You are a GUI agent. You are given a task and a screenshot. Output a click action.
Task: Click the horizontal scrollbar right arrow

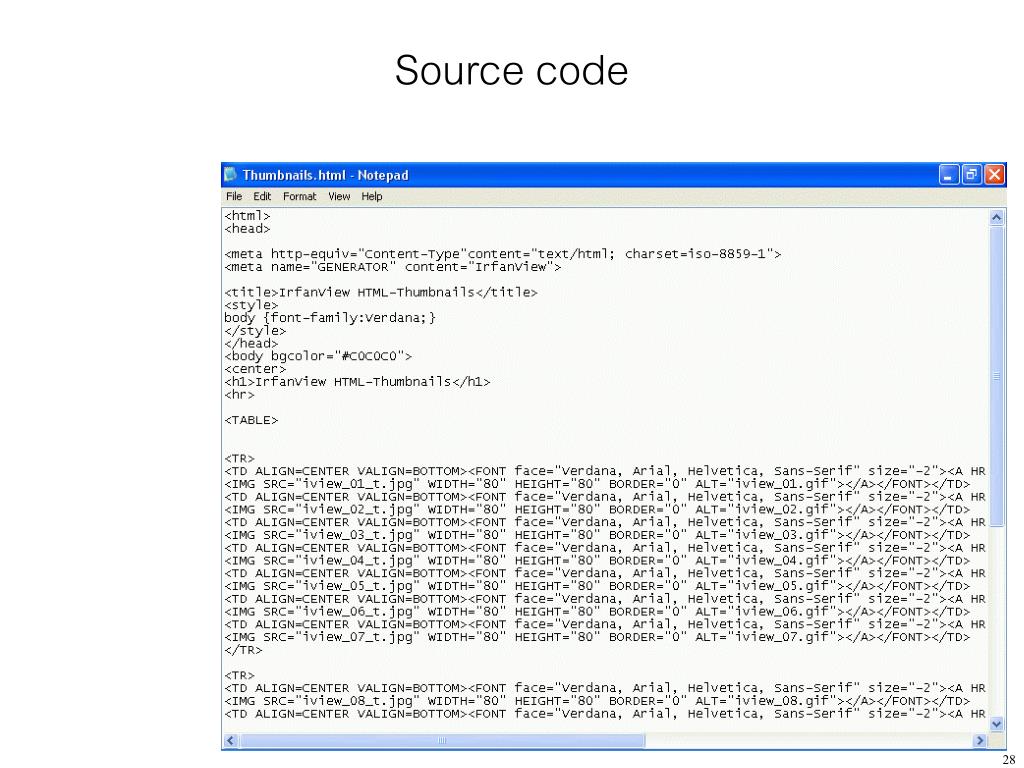tap(979, 741)
